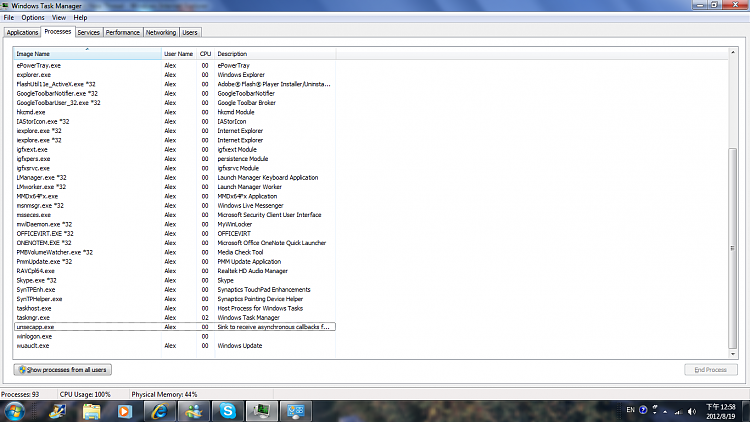Switch to the Users tab
Viewport: 750px width, 422px height.
190,33
